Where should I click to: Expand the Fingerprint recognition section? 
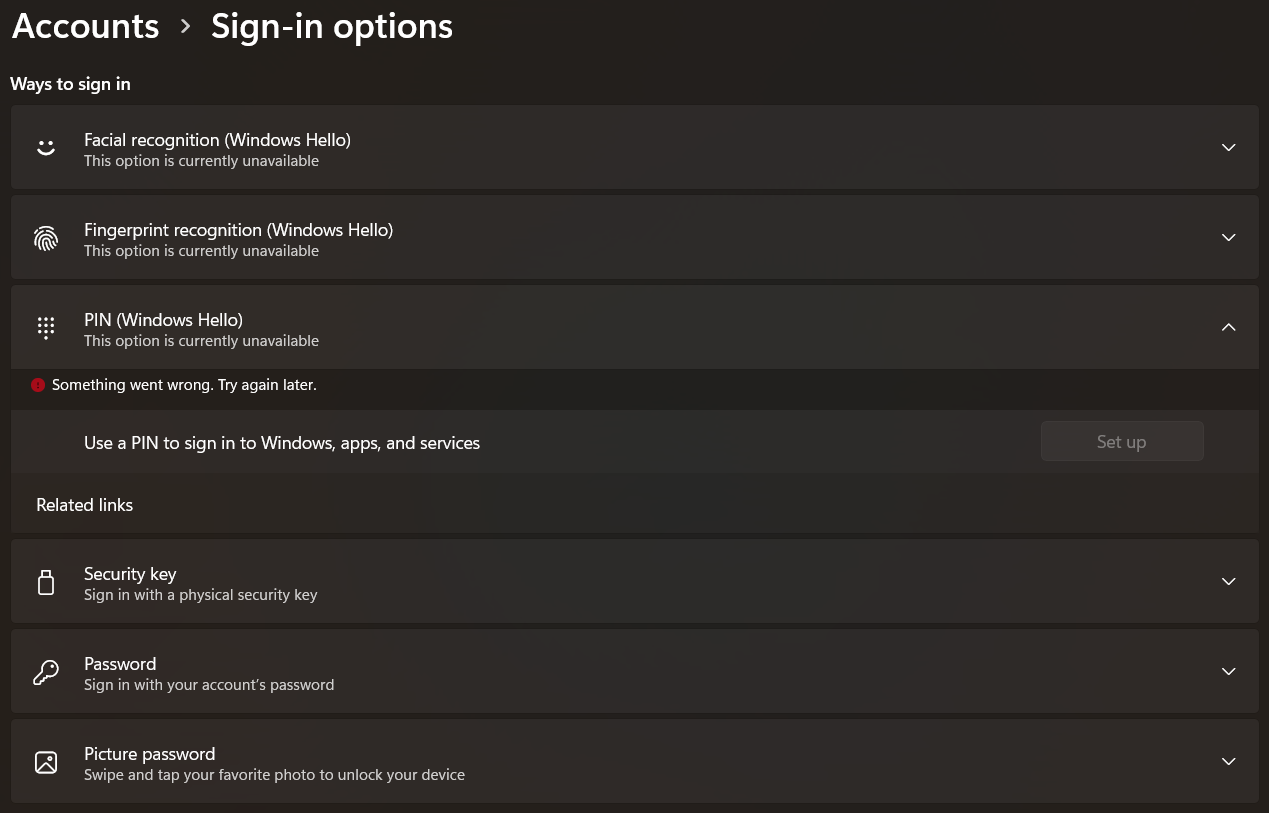click(x=1228, y=237)
